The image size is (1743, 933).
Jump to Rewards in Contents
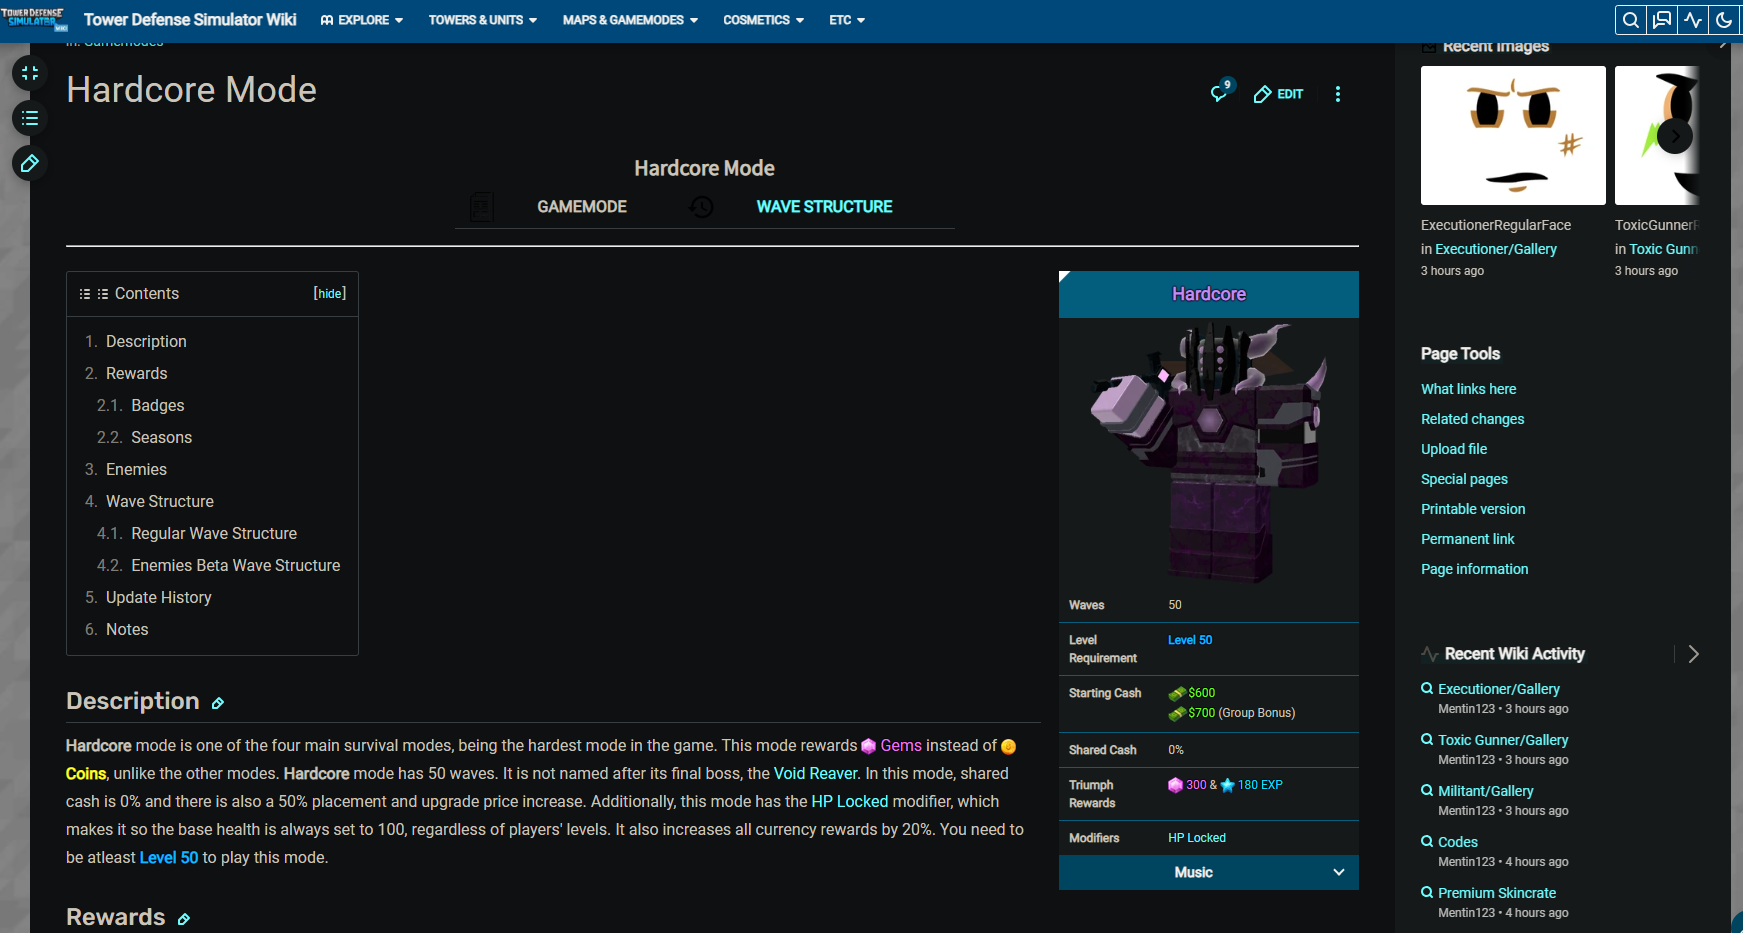click(137, 373)
